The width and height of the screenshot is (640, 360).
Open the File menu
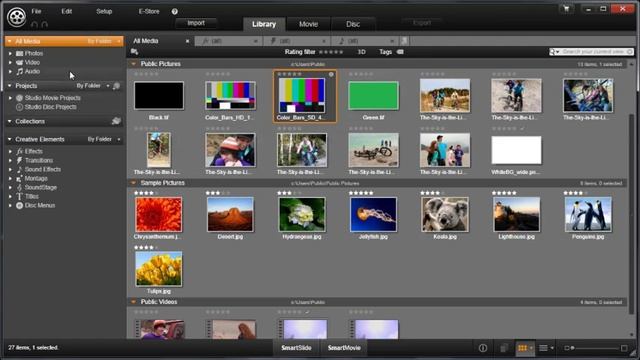[36, 11]
